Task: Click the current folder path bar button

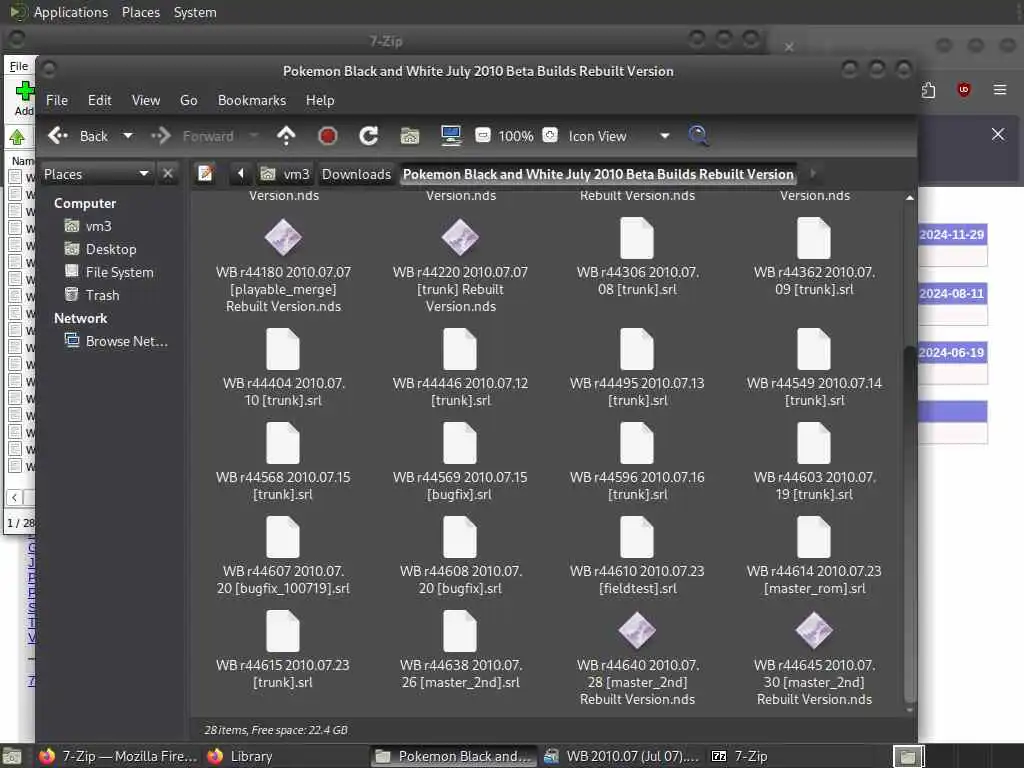Action: (598, 174)
